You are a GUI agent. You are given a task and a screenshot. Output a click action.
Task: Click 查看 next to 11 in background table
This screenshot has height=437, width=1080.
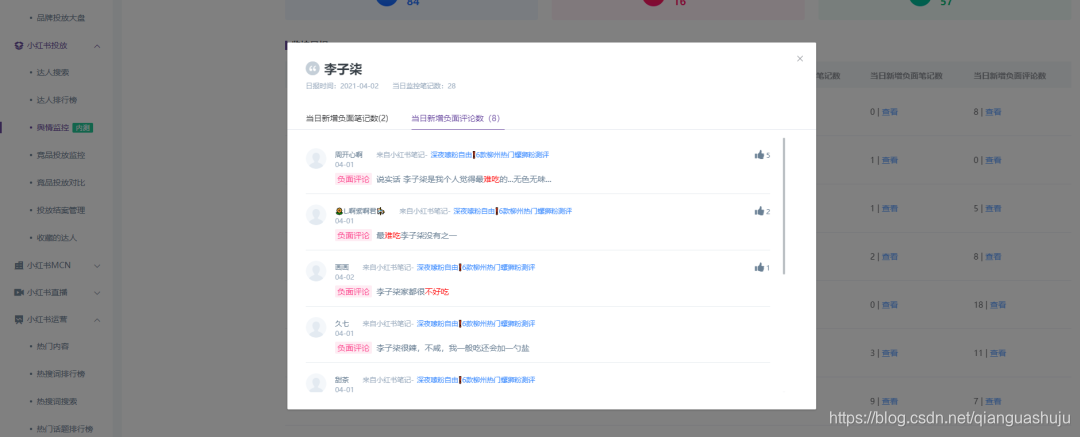click(998, 353)
